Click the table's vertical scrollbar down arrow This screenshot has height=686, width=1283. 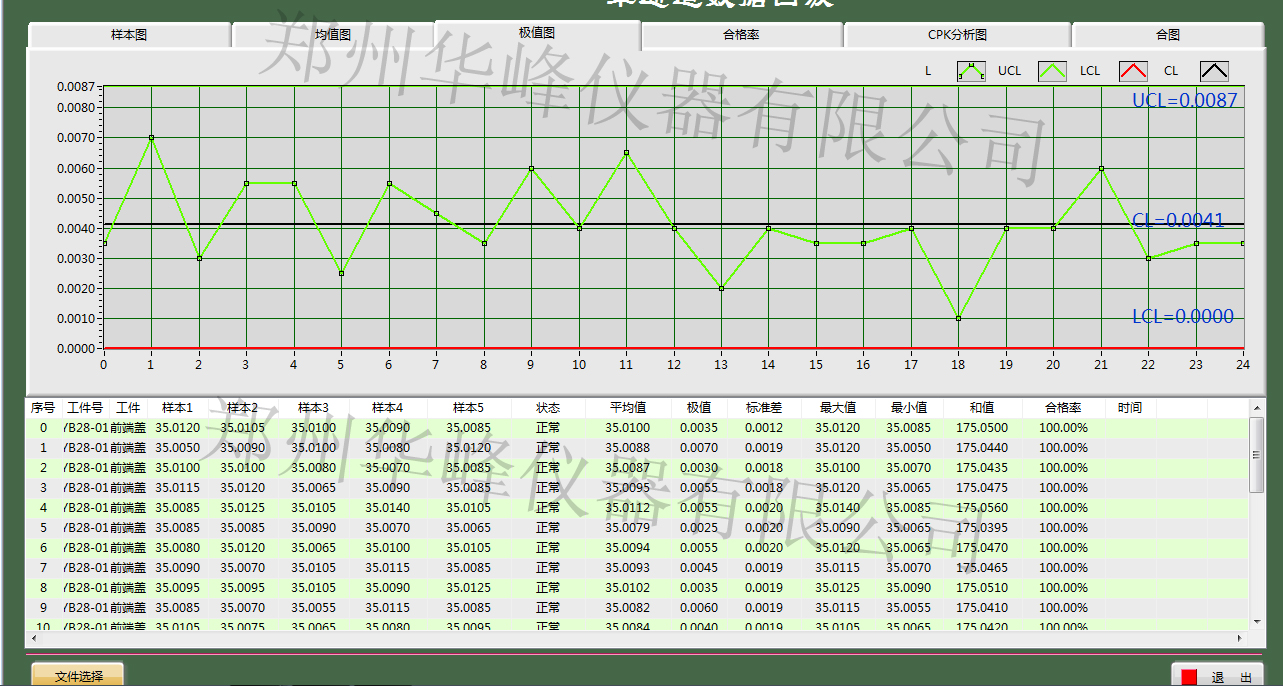click(x=1257, y=623)
